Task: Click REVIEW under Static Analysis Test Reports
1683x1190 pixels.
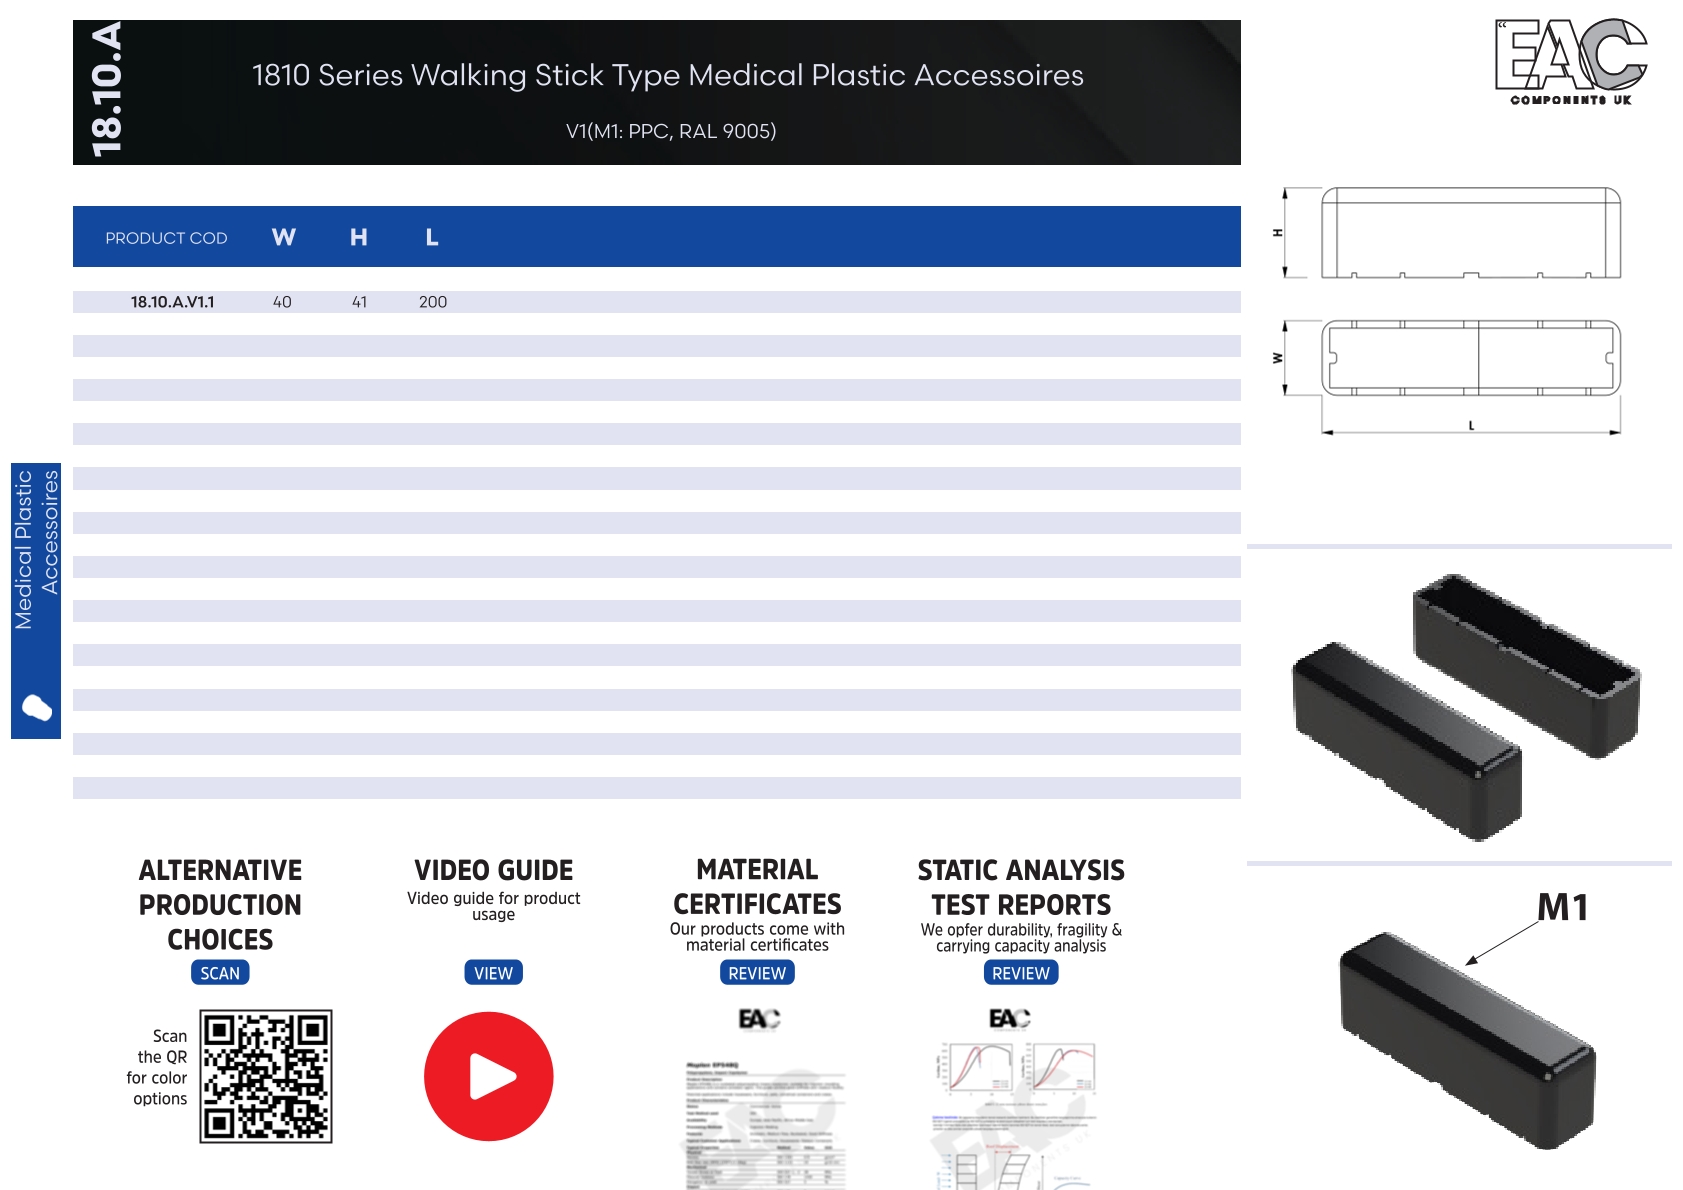Action: (x=1021, y=973)
